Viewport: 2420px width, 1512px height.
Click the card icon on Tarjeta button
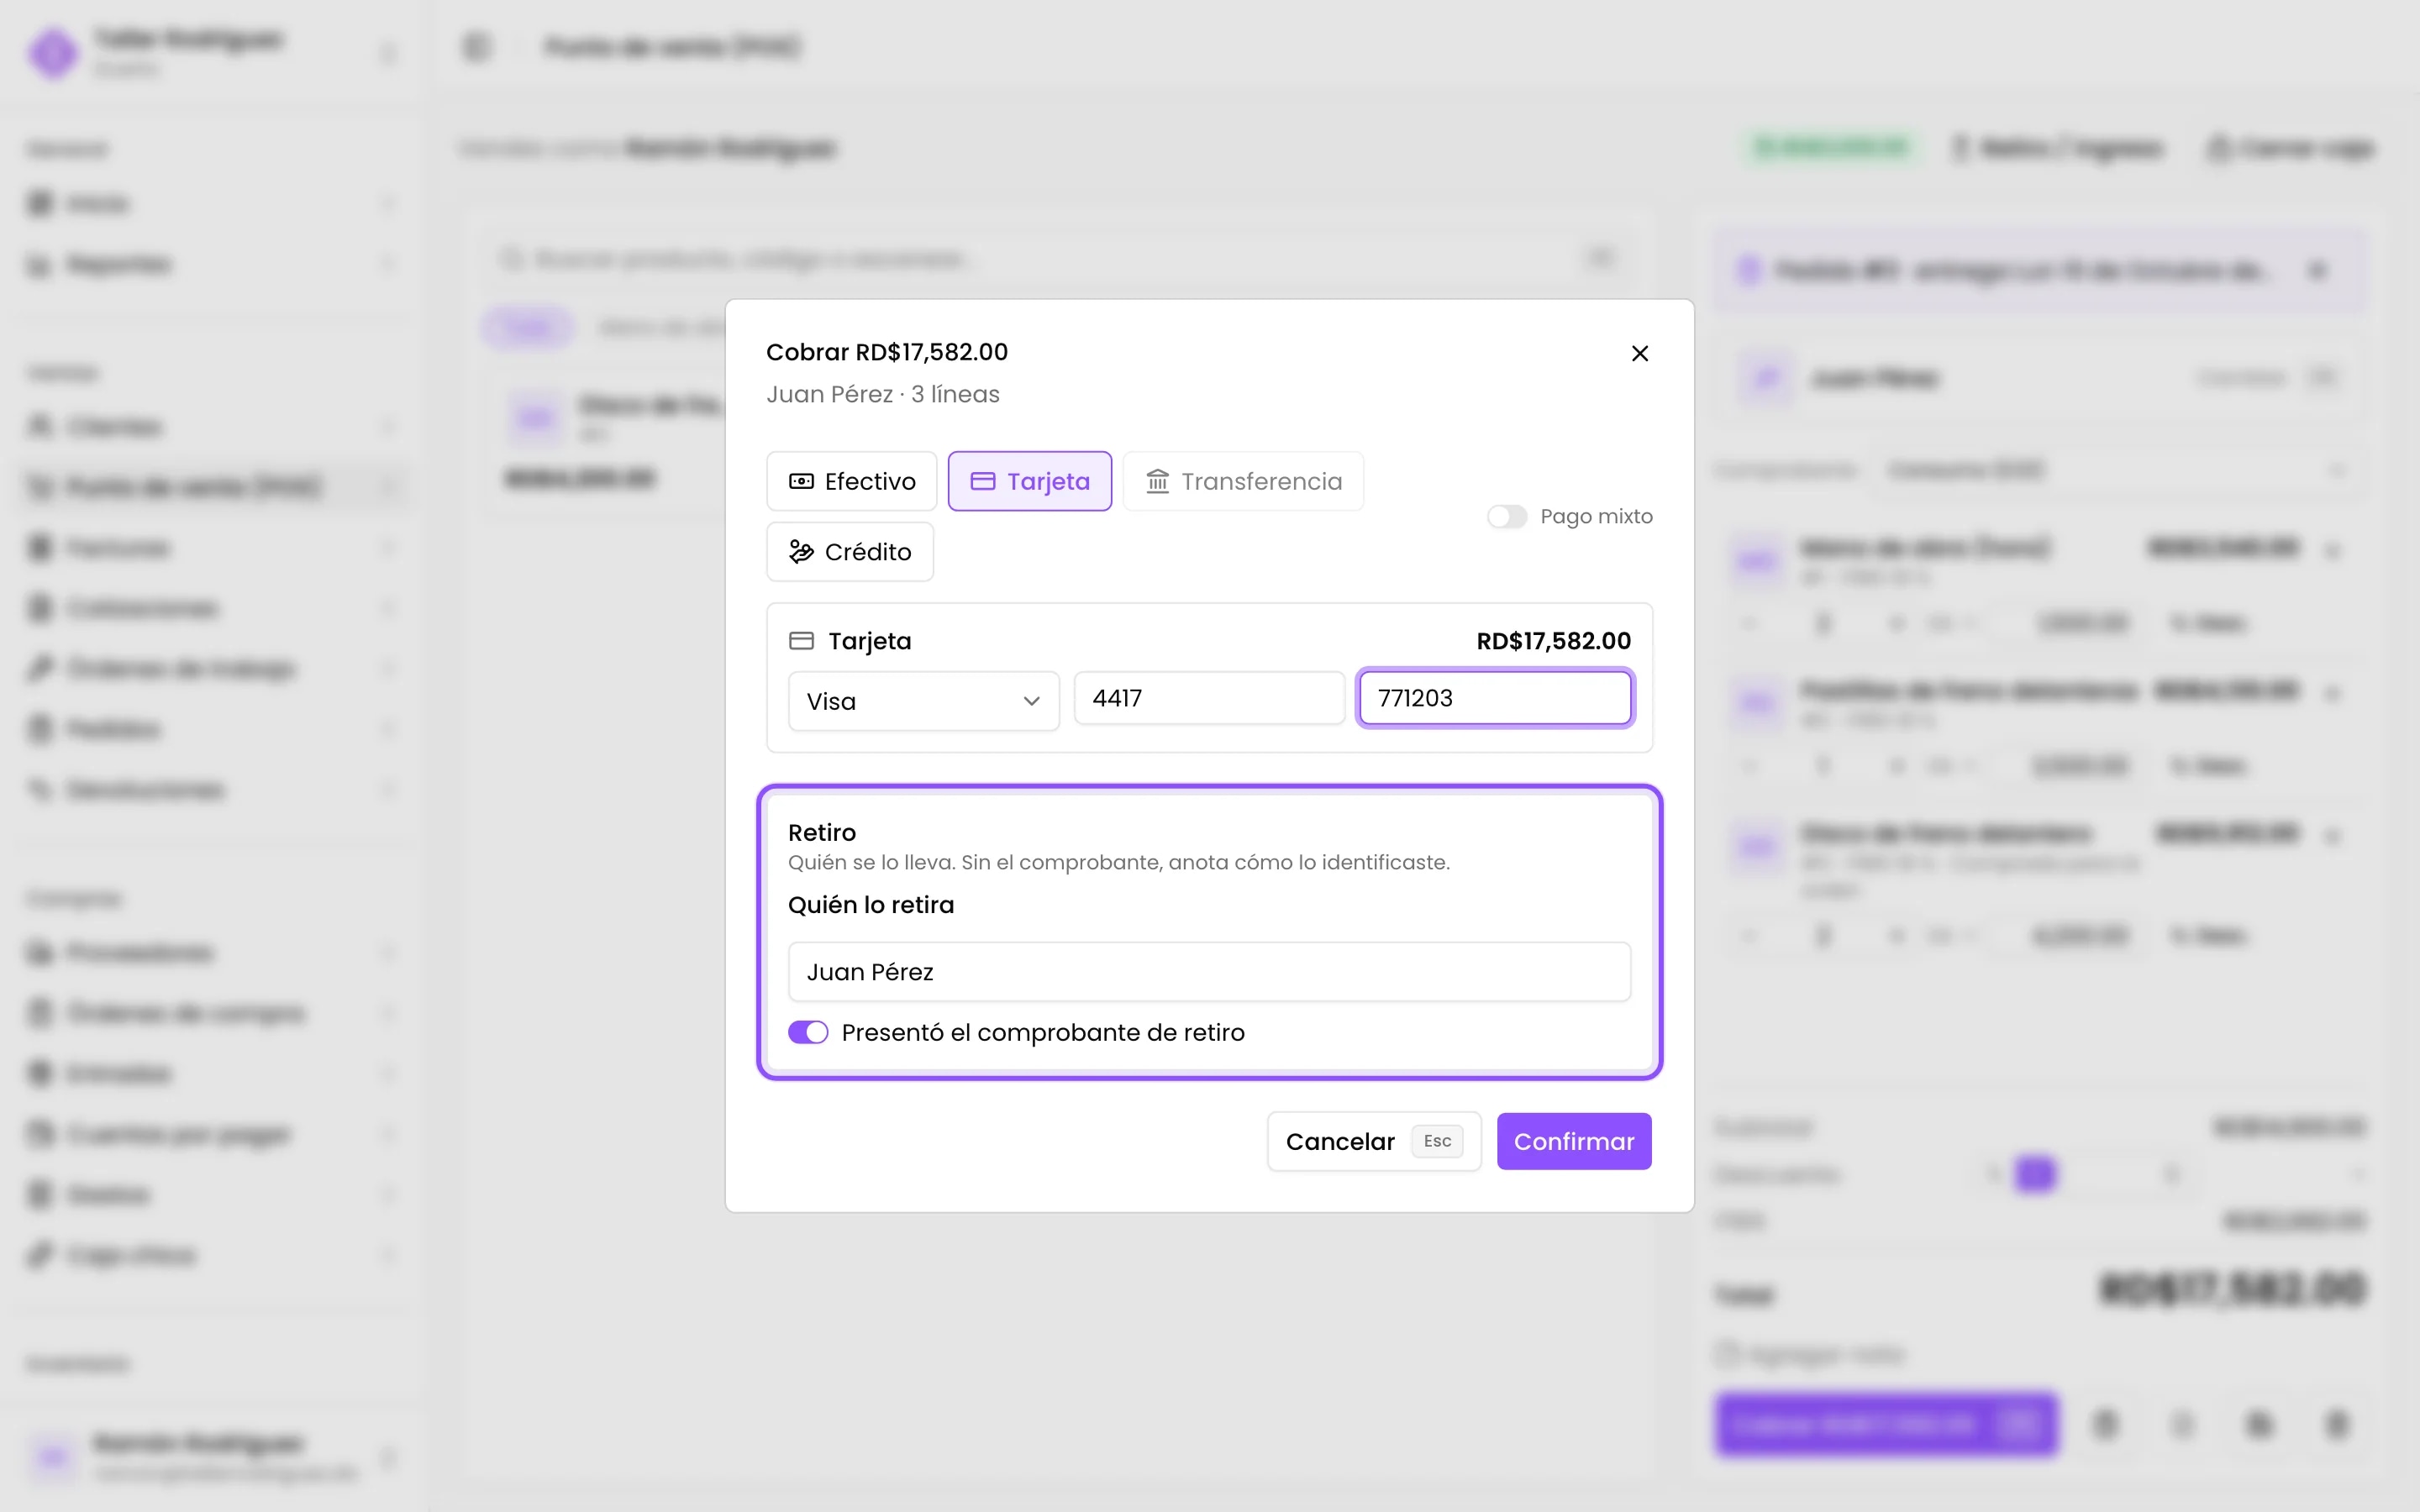pos(983,481)
